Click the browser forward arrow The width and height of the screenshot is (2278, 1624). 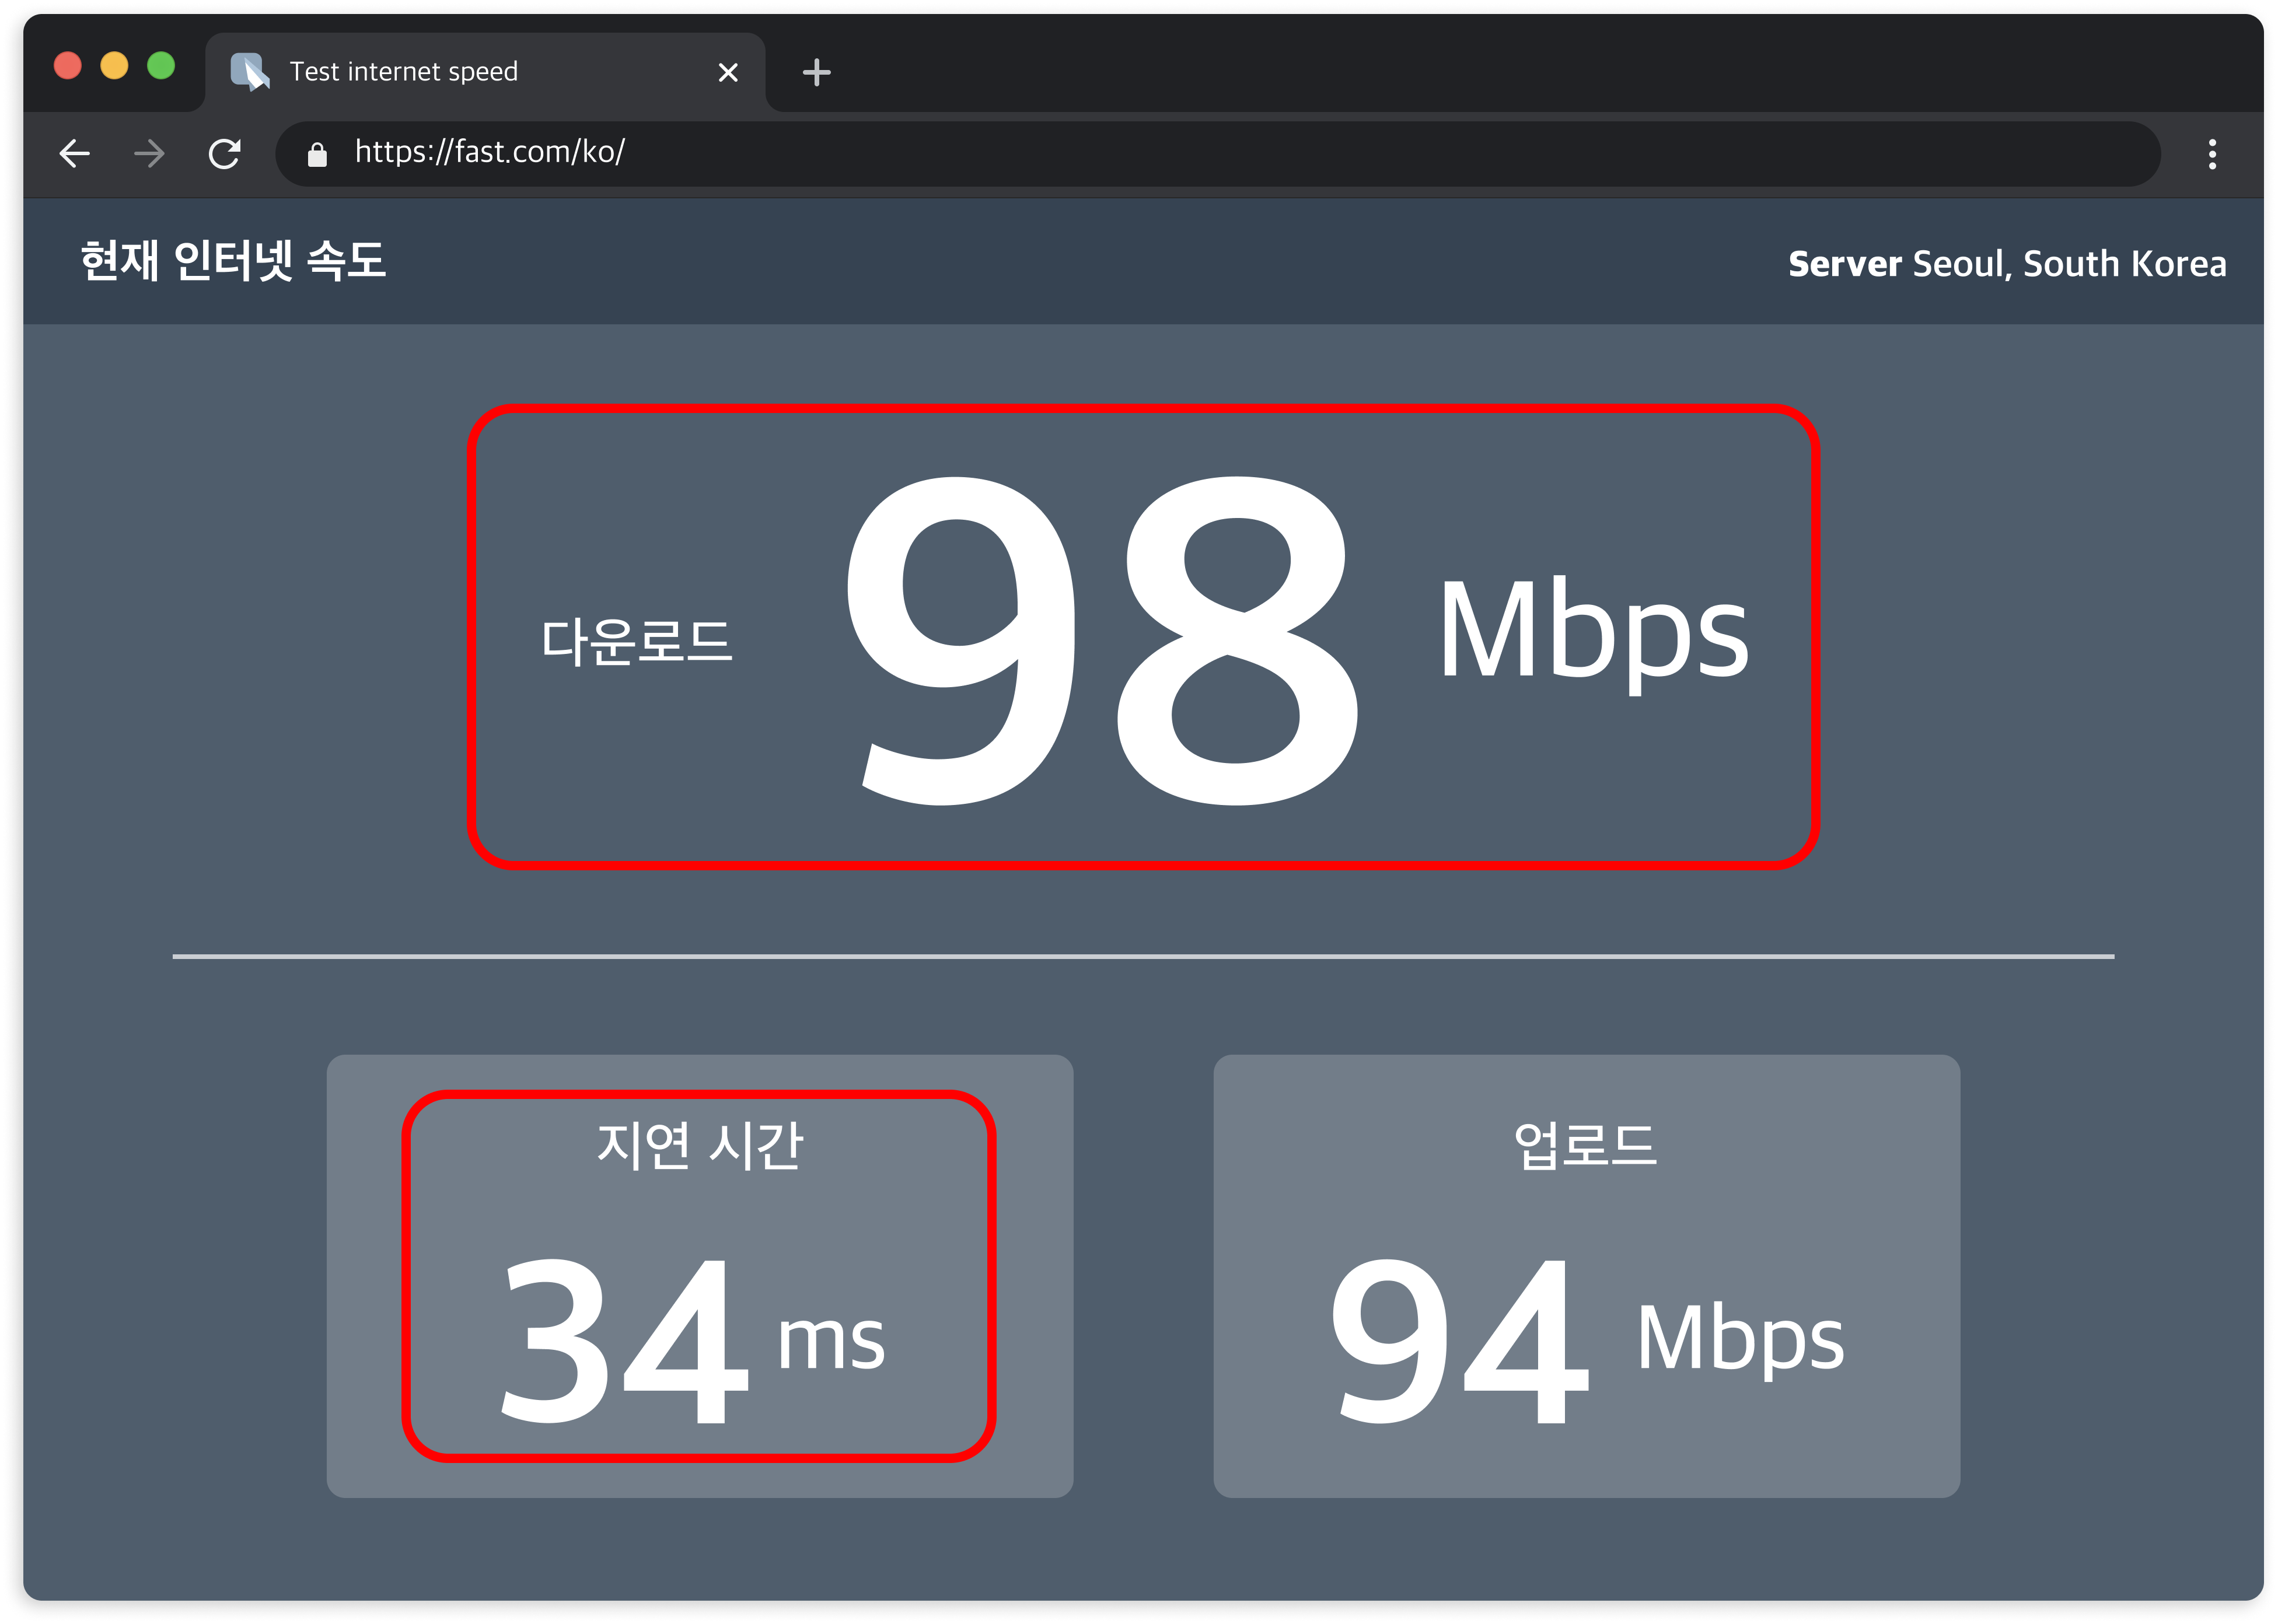[x=149, y=153]
